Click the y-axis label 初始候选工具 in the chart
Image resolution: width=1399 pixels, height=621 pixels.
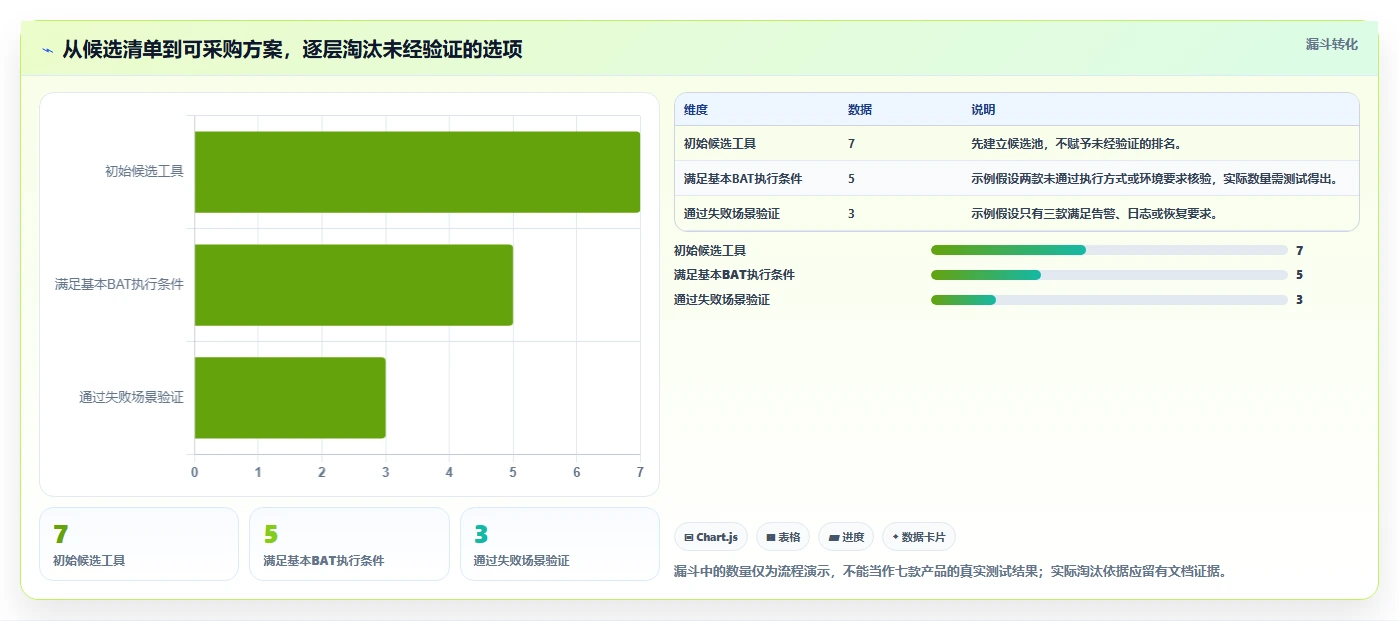click(x=144, y=171)
